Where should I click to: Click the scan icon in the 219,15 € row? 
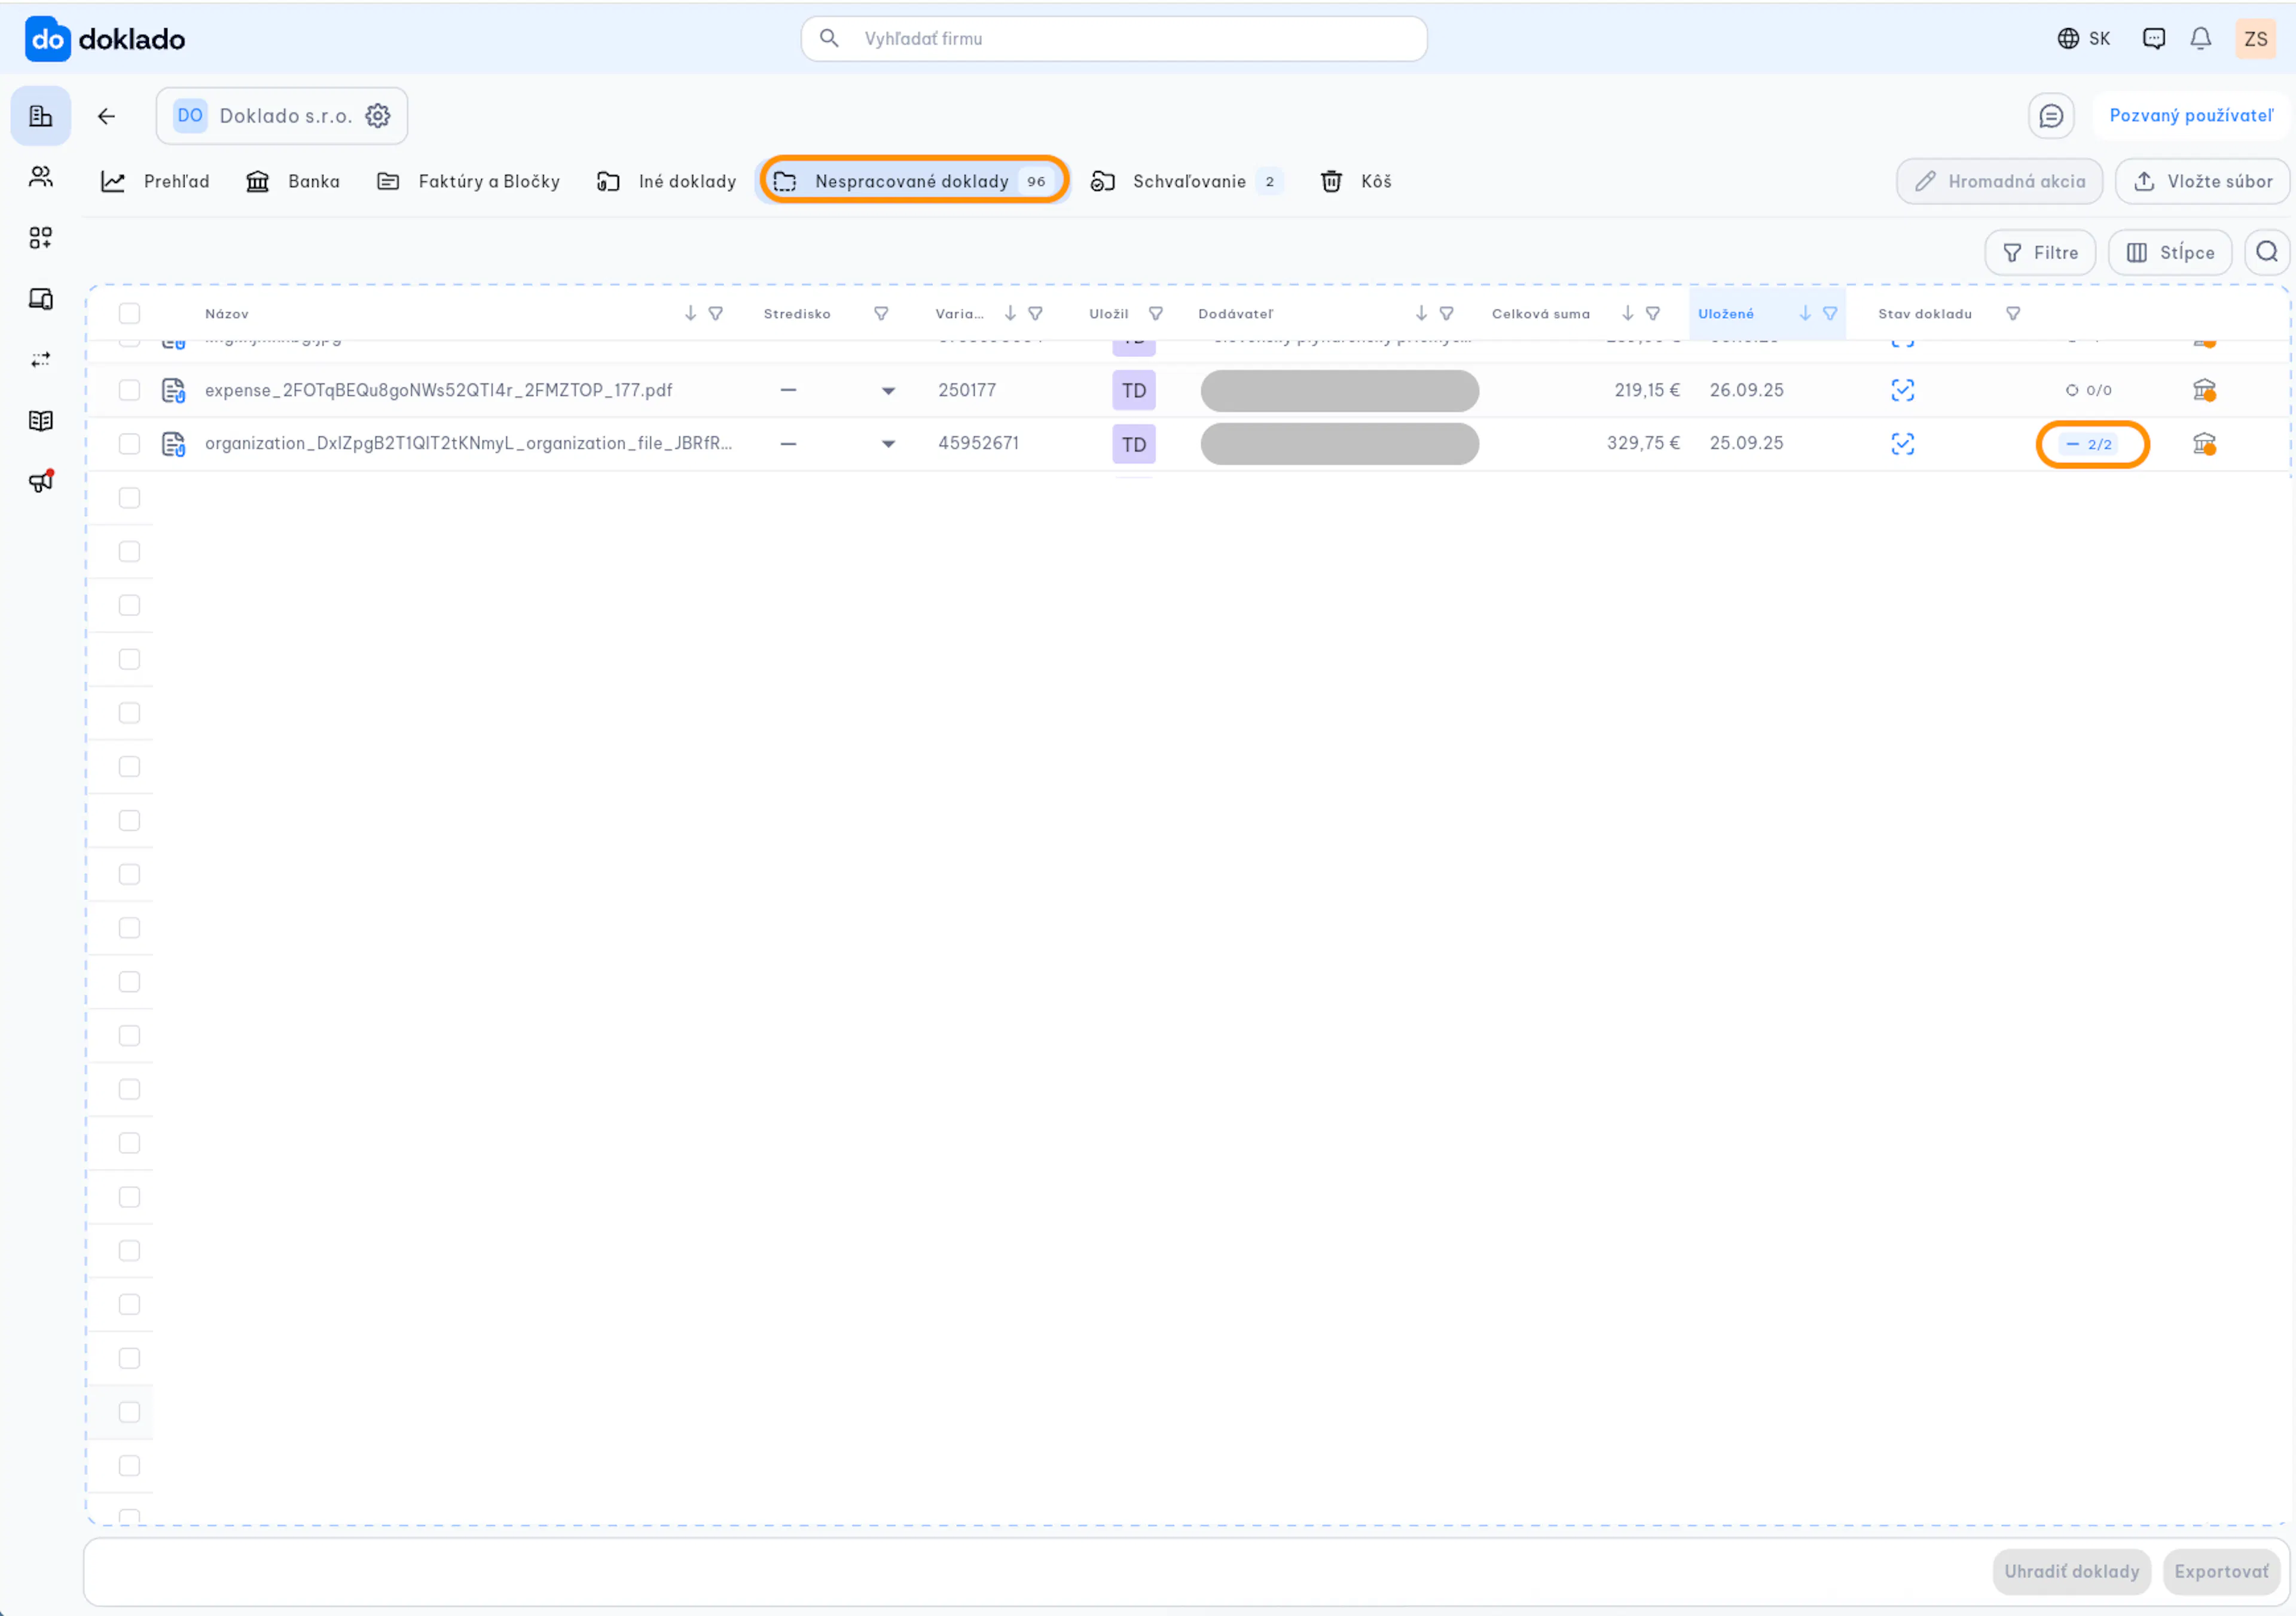(1903, 390)
